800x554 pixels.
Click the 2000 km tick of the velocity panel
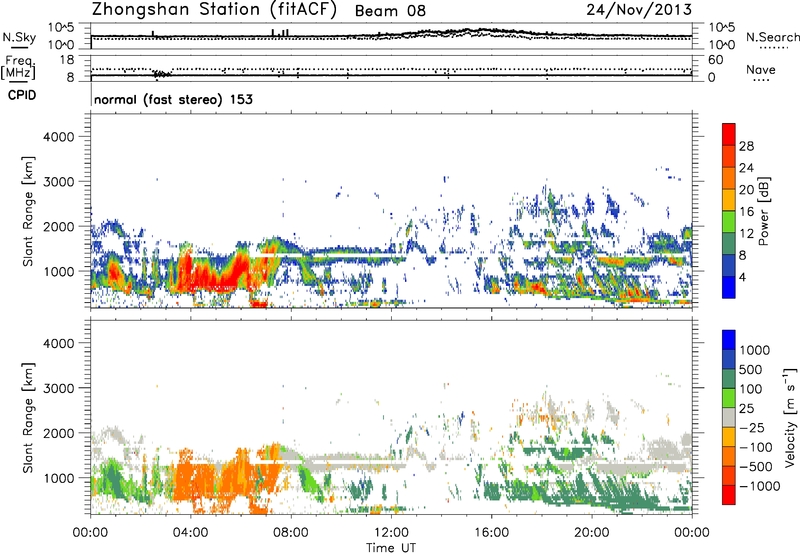tap(58, 434)
